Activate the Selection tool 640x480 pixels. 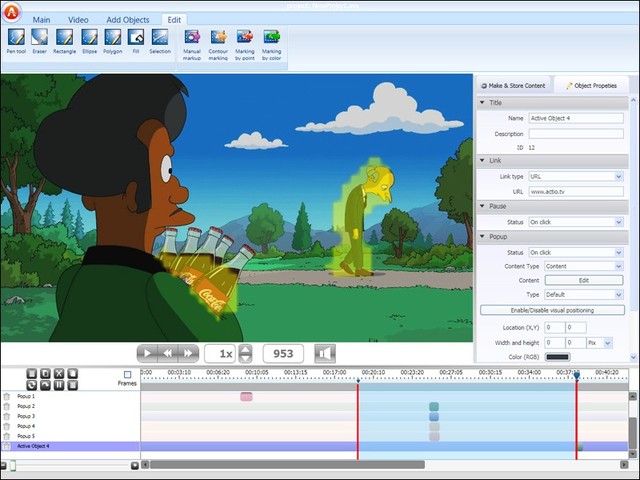click(x=160, y=41)
